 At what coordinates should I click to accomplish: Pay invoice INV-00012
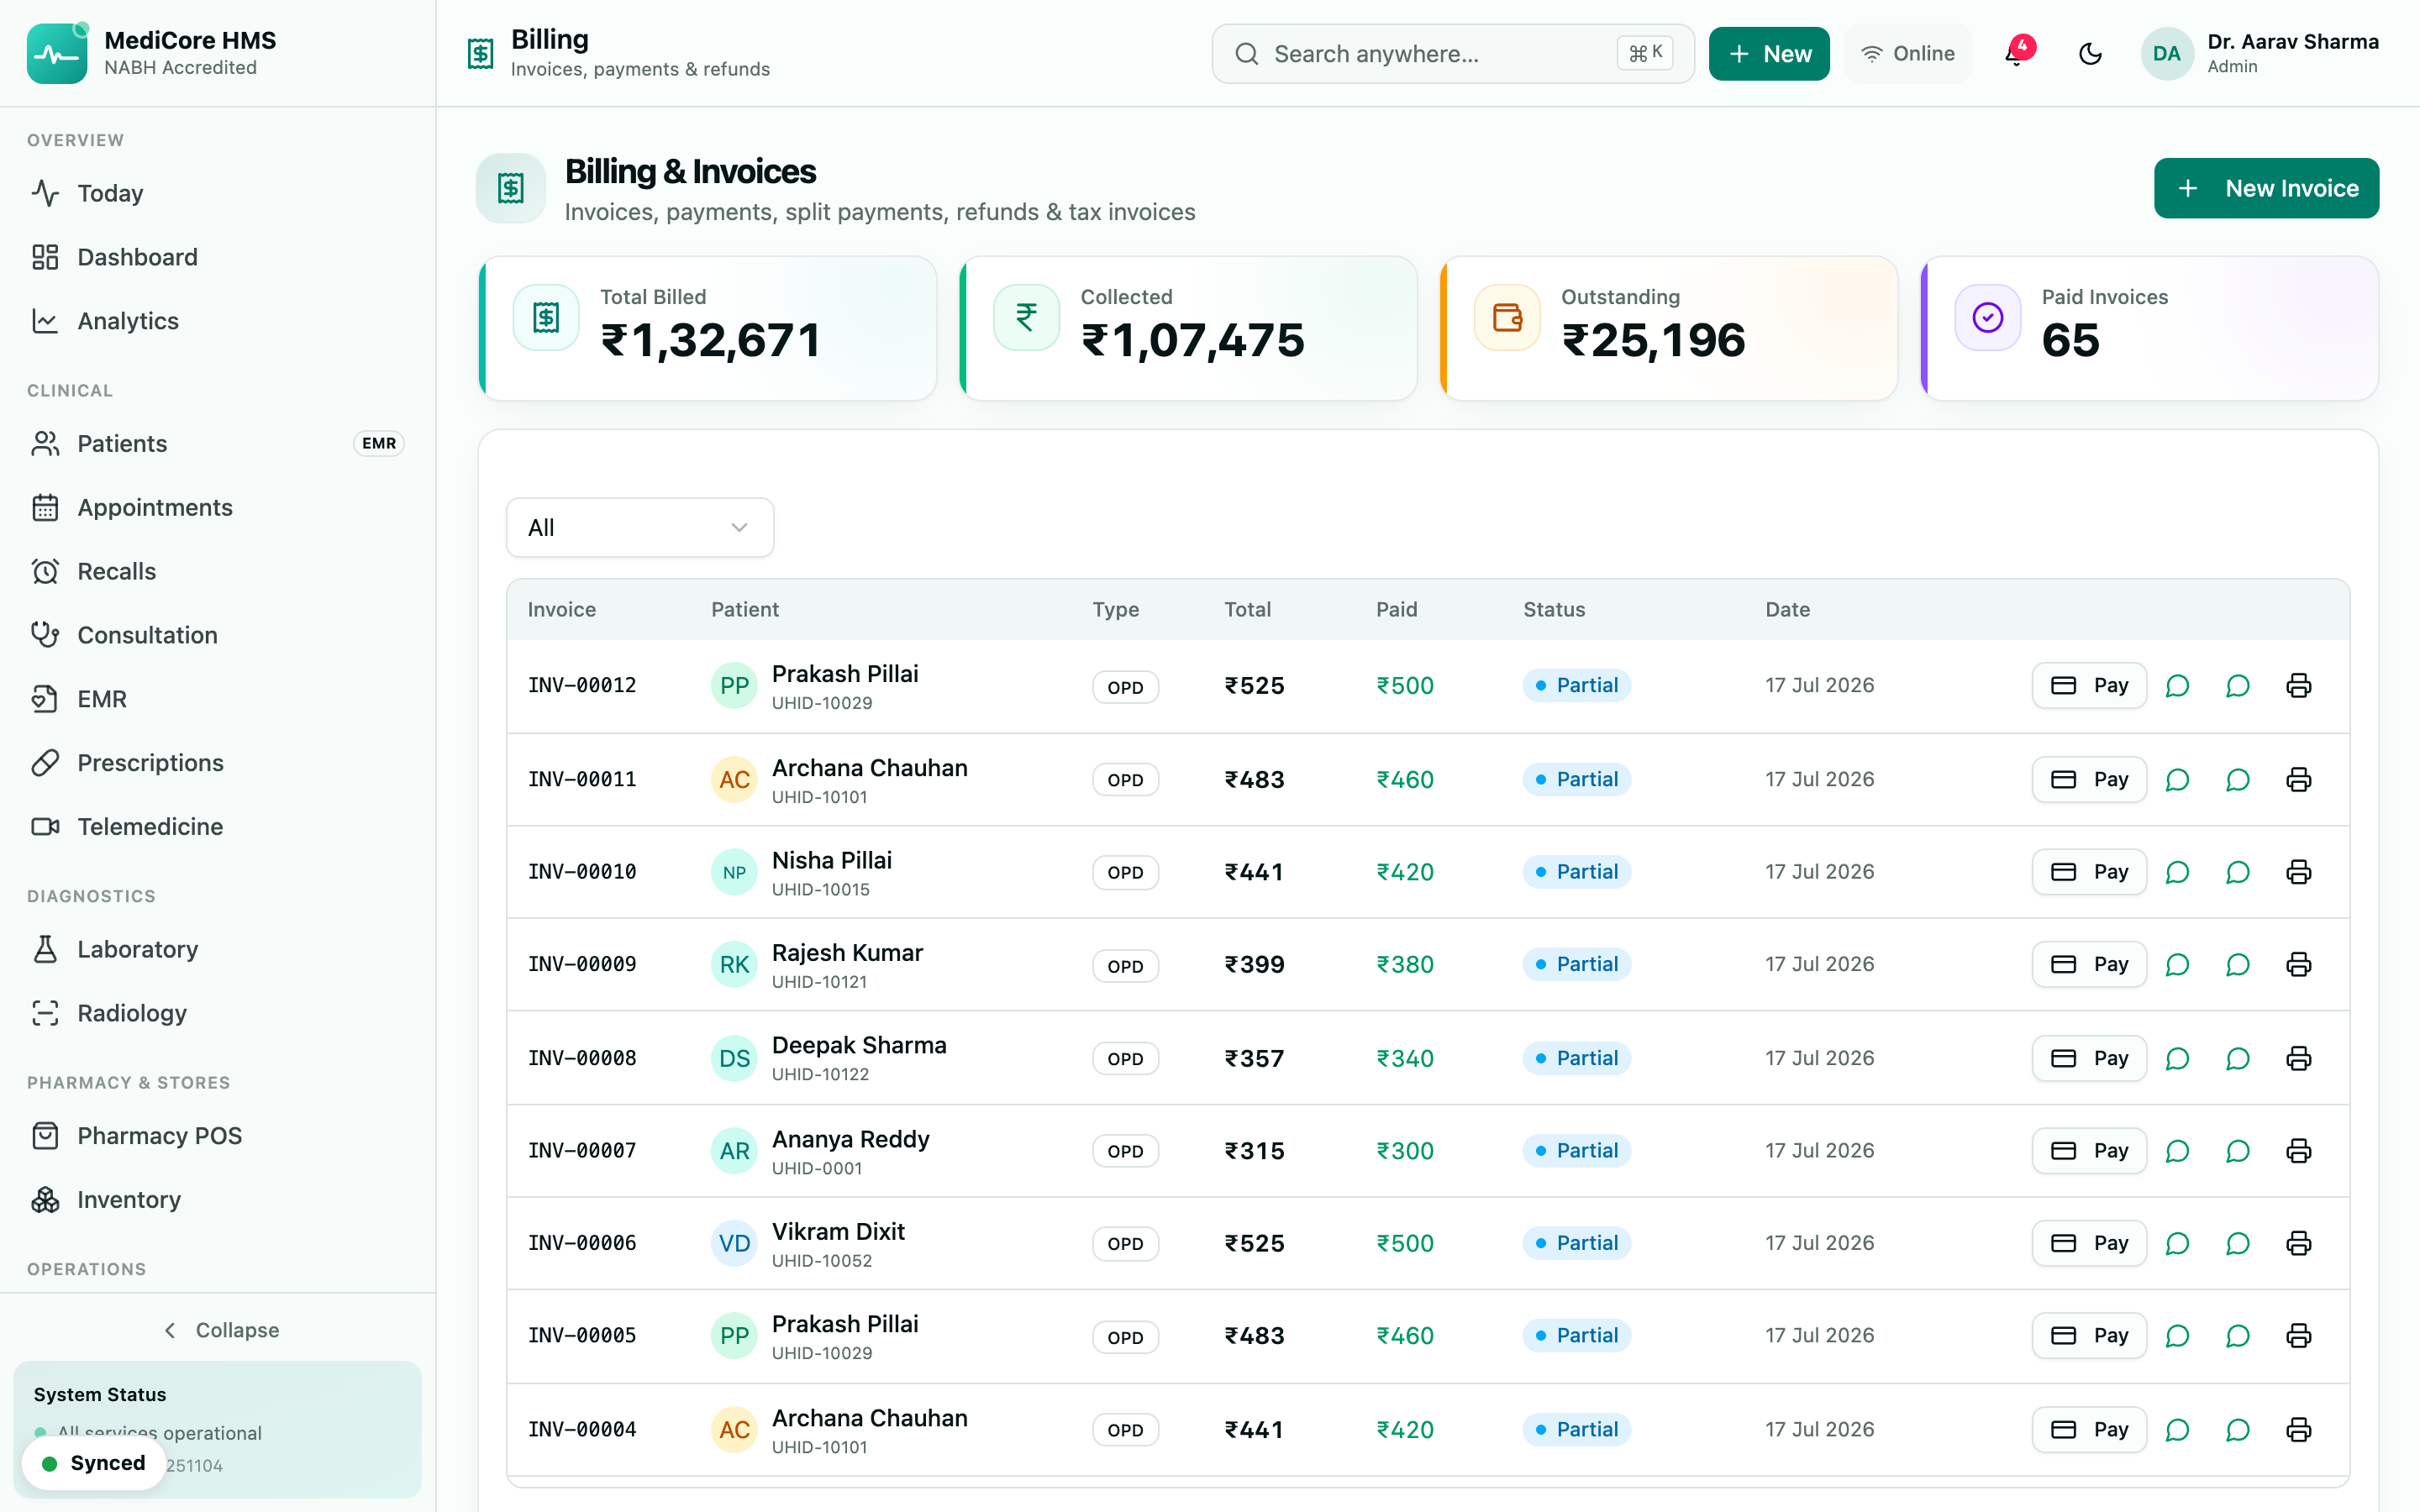pyautogui.click(x=2089, y=685)
